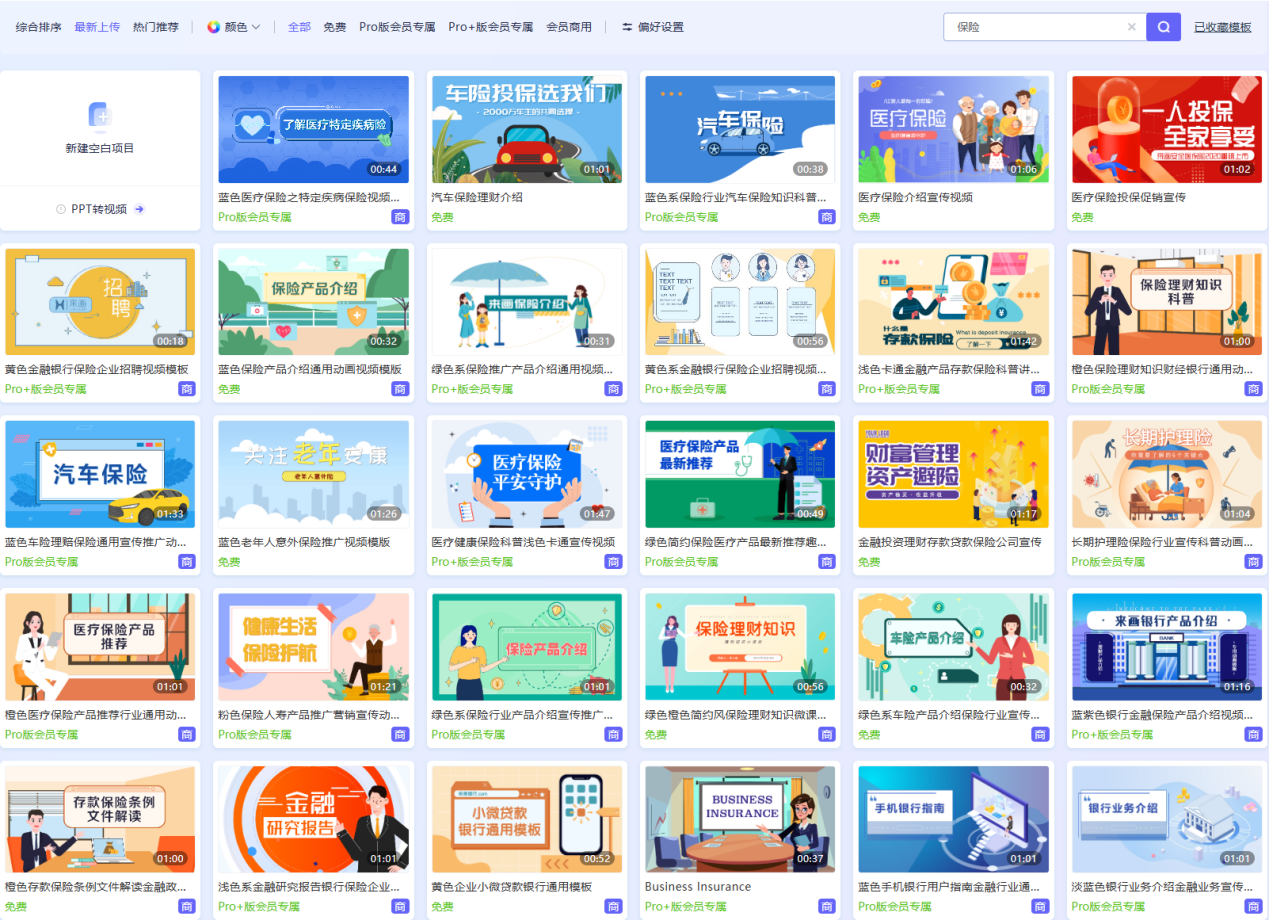The width and height of the screenshot is (1269, 920).
Task: Open the 车险投保选我们 template thumbnail
Action: coord(526,129)
